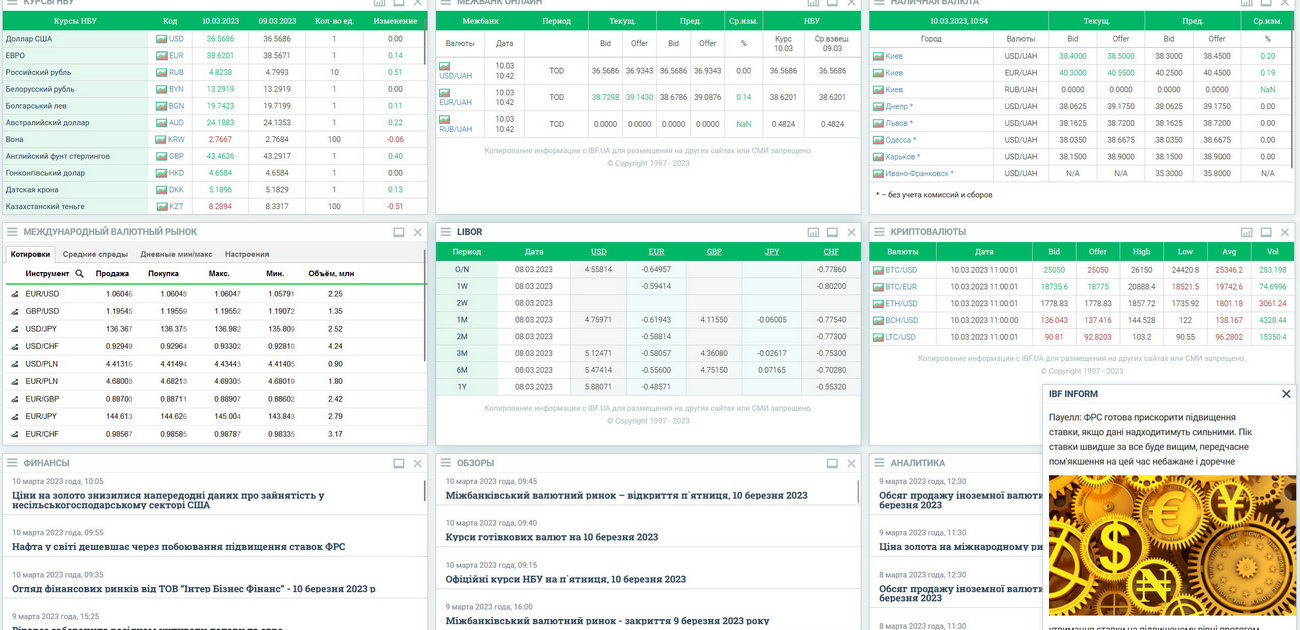Screen dimensions: 1300x630
Task: Switch to the Котировки tab
Action: click(30, 254)
